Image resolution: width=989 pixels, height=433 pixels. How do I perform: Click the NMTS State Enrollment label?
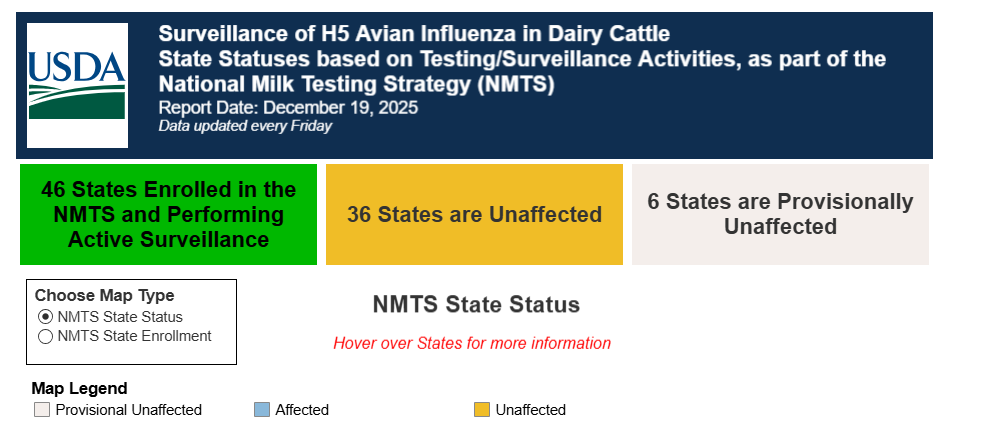[134, 336]
